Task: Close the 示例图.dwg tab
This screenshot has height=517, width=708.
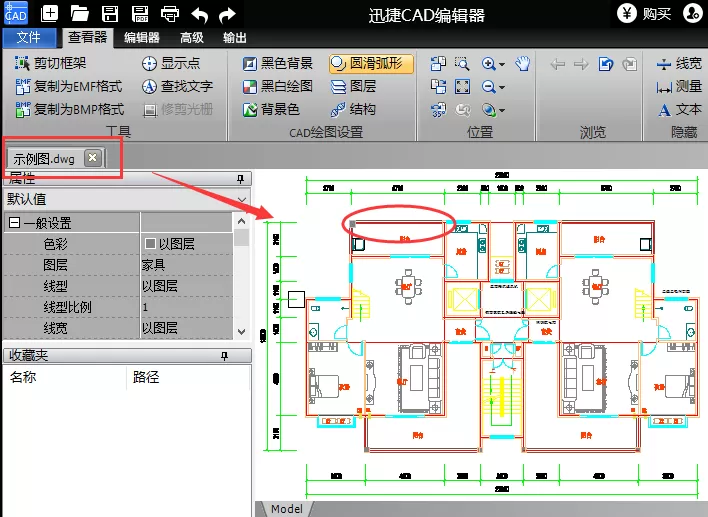Action: 93,158
